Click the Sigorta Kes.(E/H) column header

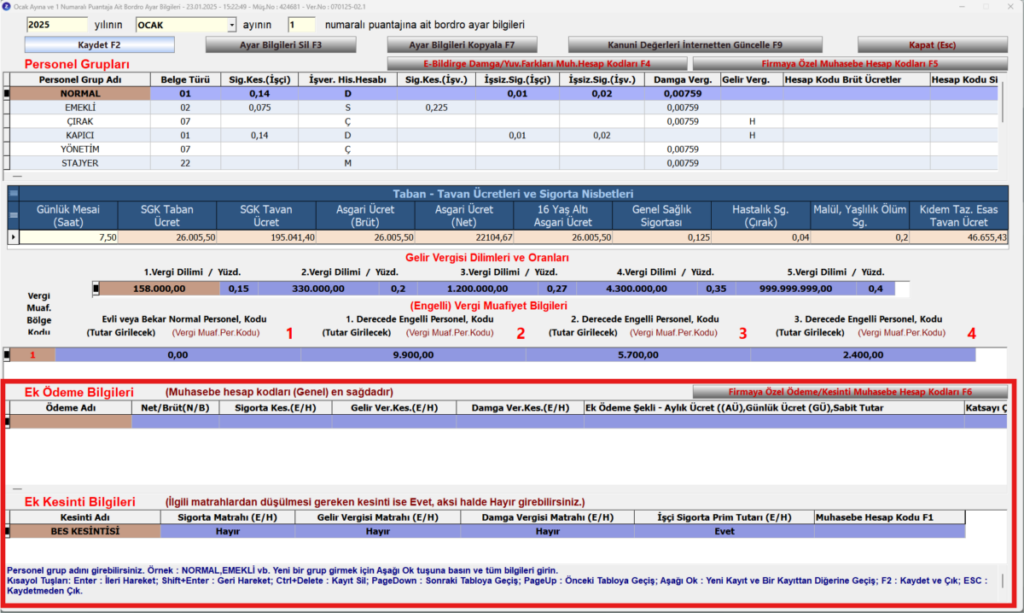click(275, 408)
